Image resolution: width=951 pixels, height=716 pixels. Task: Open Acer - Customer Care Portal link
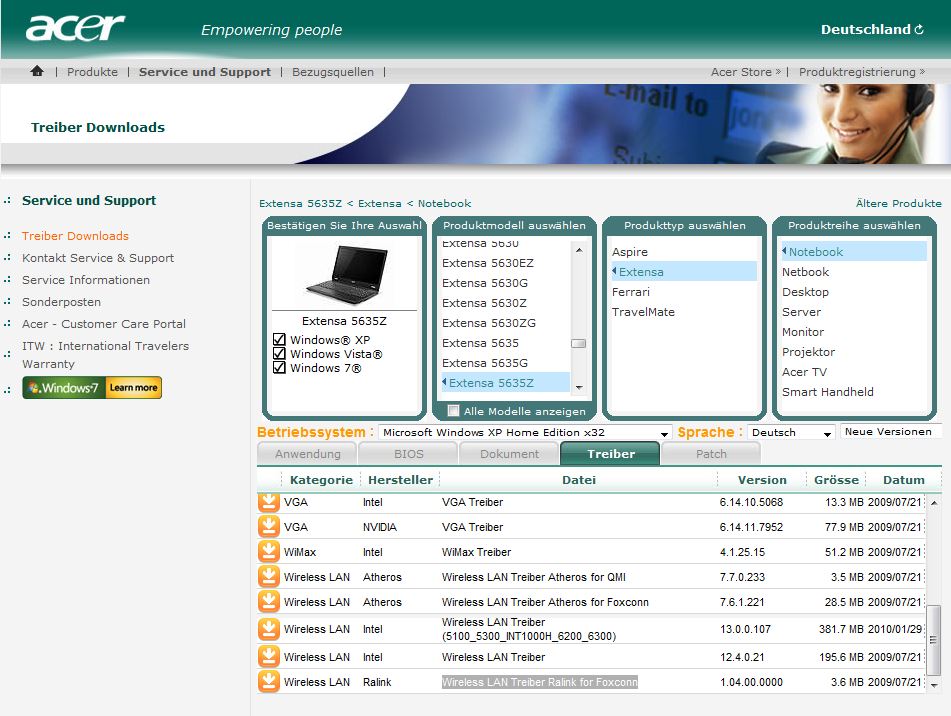coord(104,324)
